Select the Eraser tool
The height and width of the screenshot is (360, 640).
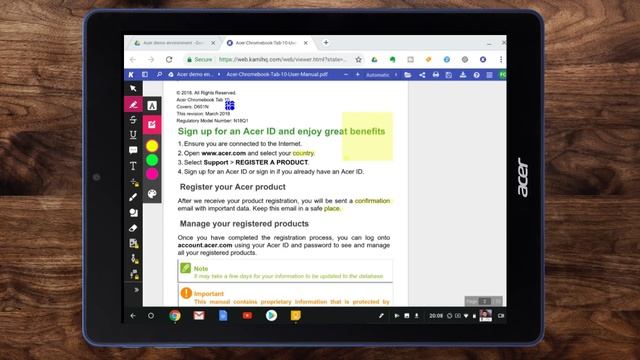click(x=133, y=228)
